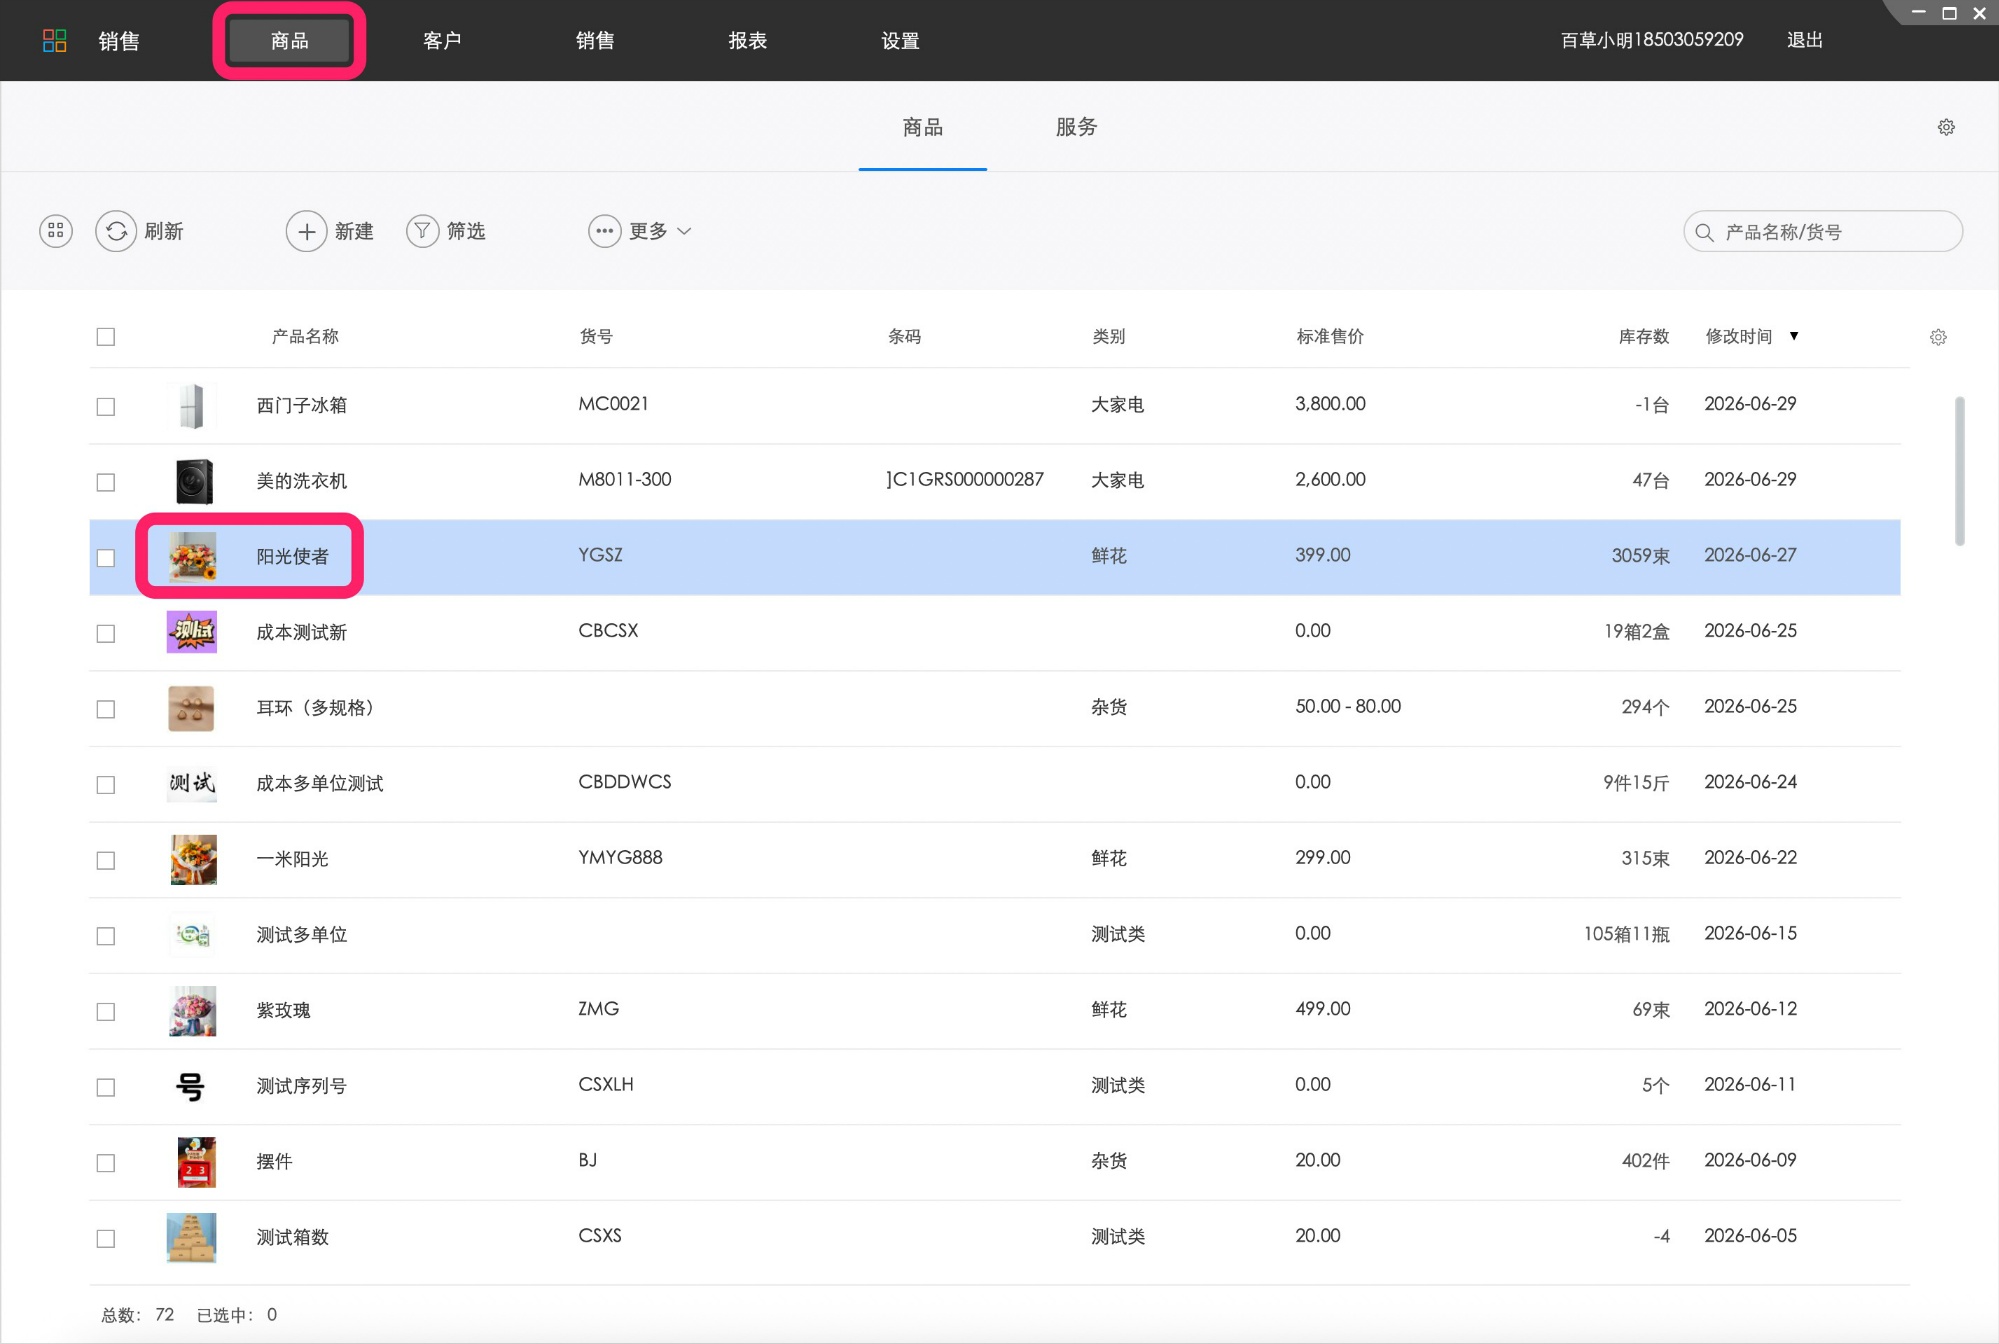The width and height of the screenshot is (1999, 1344).
Task: Check the box for 成本多单位测试
Action: tap(106, 785)
